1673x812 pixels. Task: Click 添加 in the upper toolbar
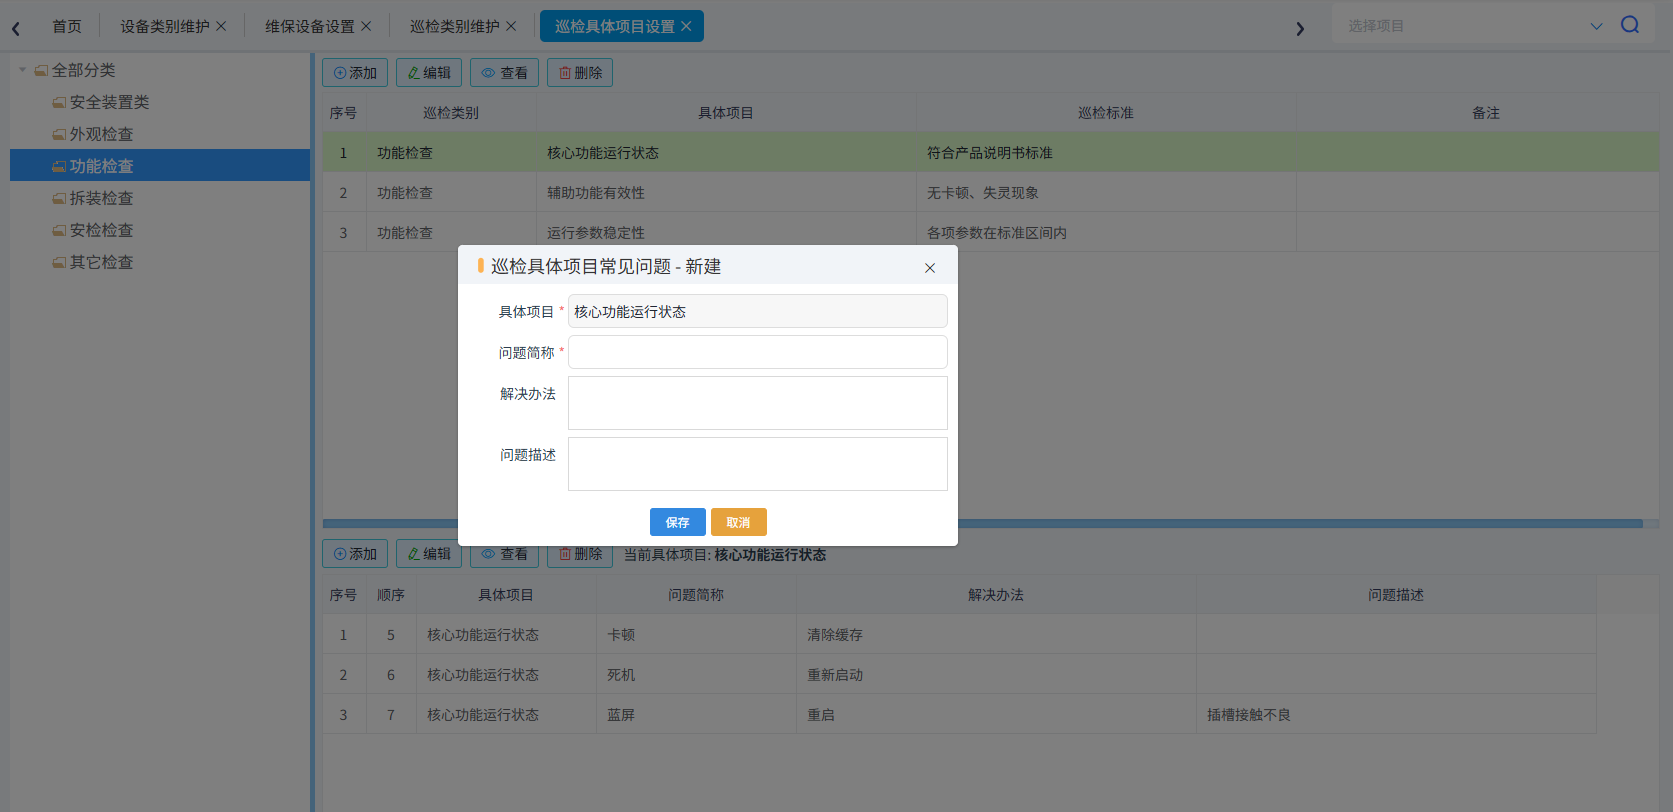click(355, 73)
